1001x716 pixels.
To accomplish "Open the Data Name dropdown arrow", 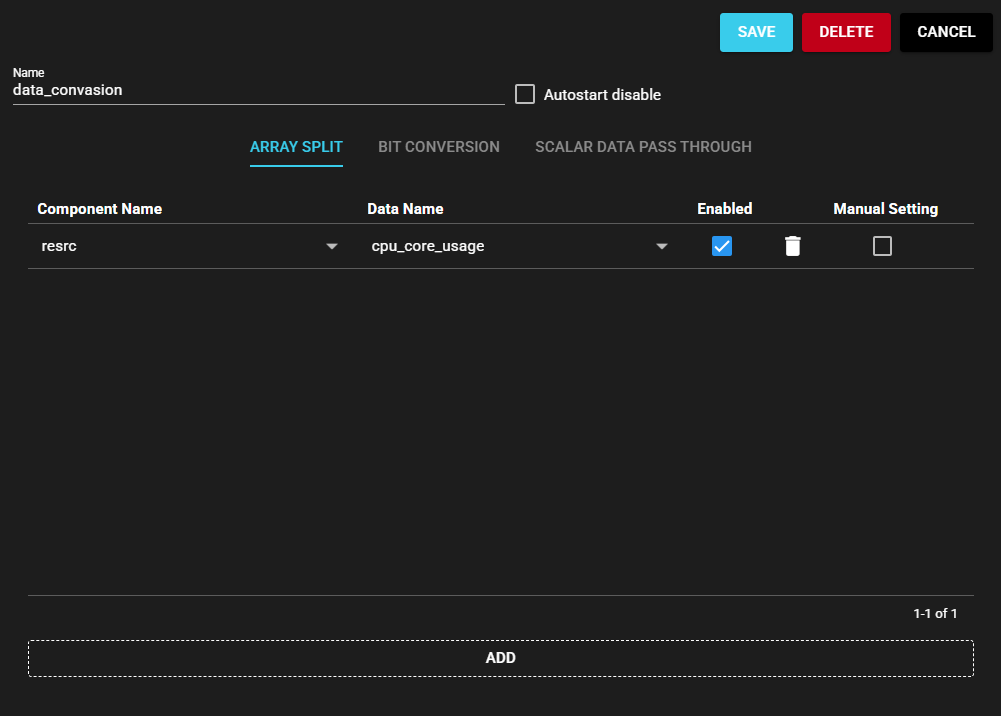I will (x=661, y=247).
